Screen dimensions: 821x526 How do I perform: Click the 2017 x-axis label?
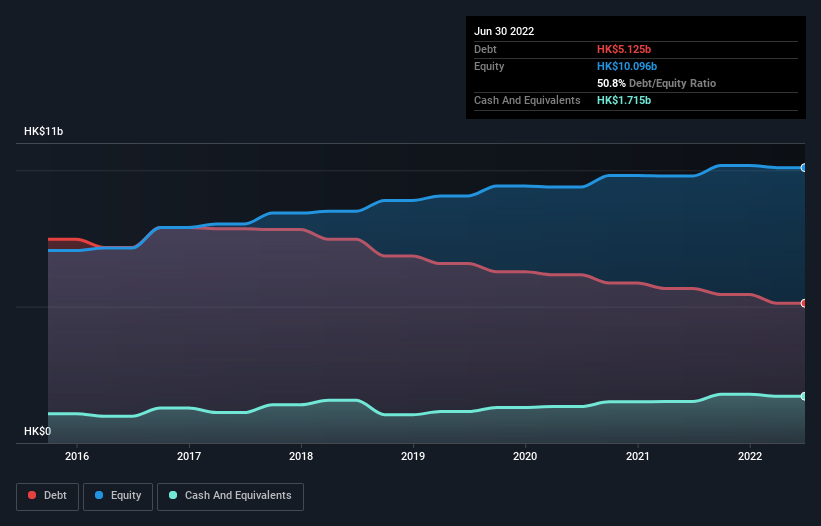pyautogui.click(x=189, y=456)
